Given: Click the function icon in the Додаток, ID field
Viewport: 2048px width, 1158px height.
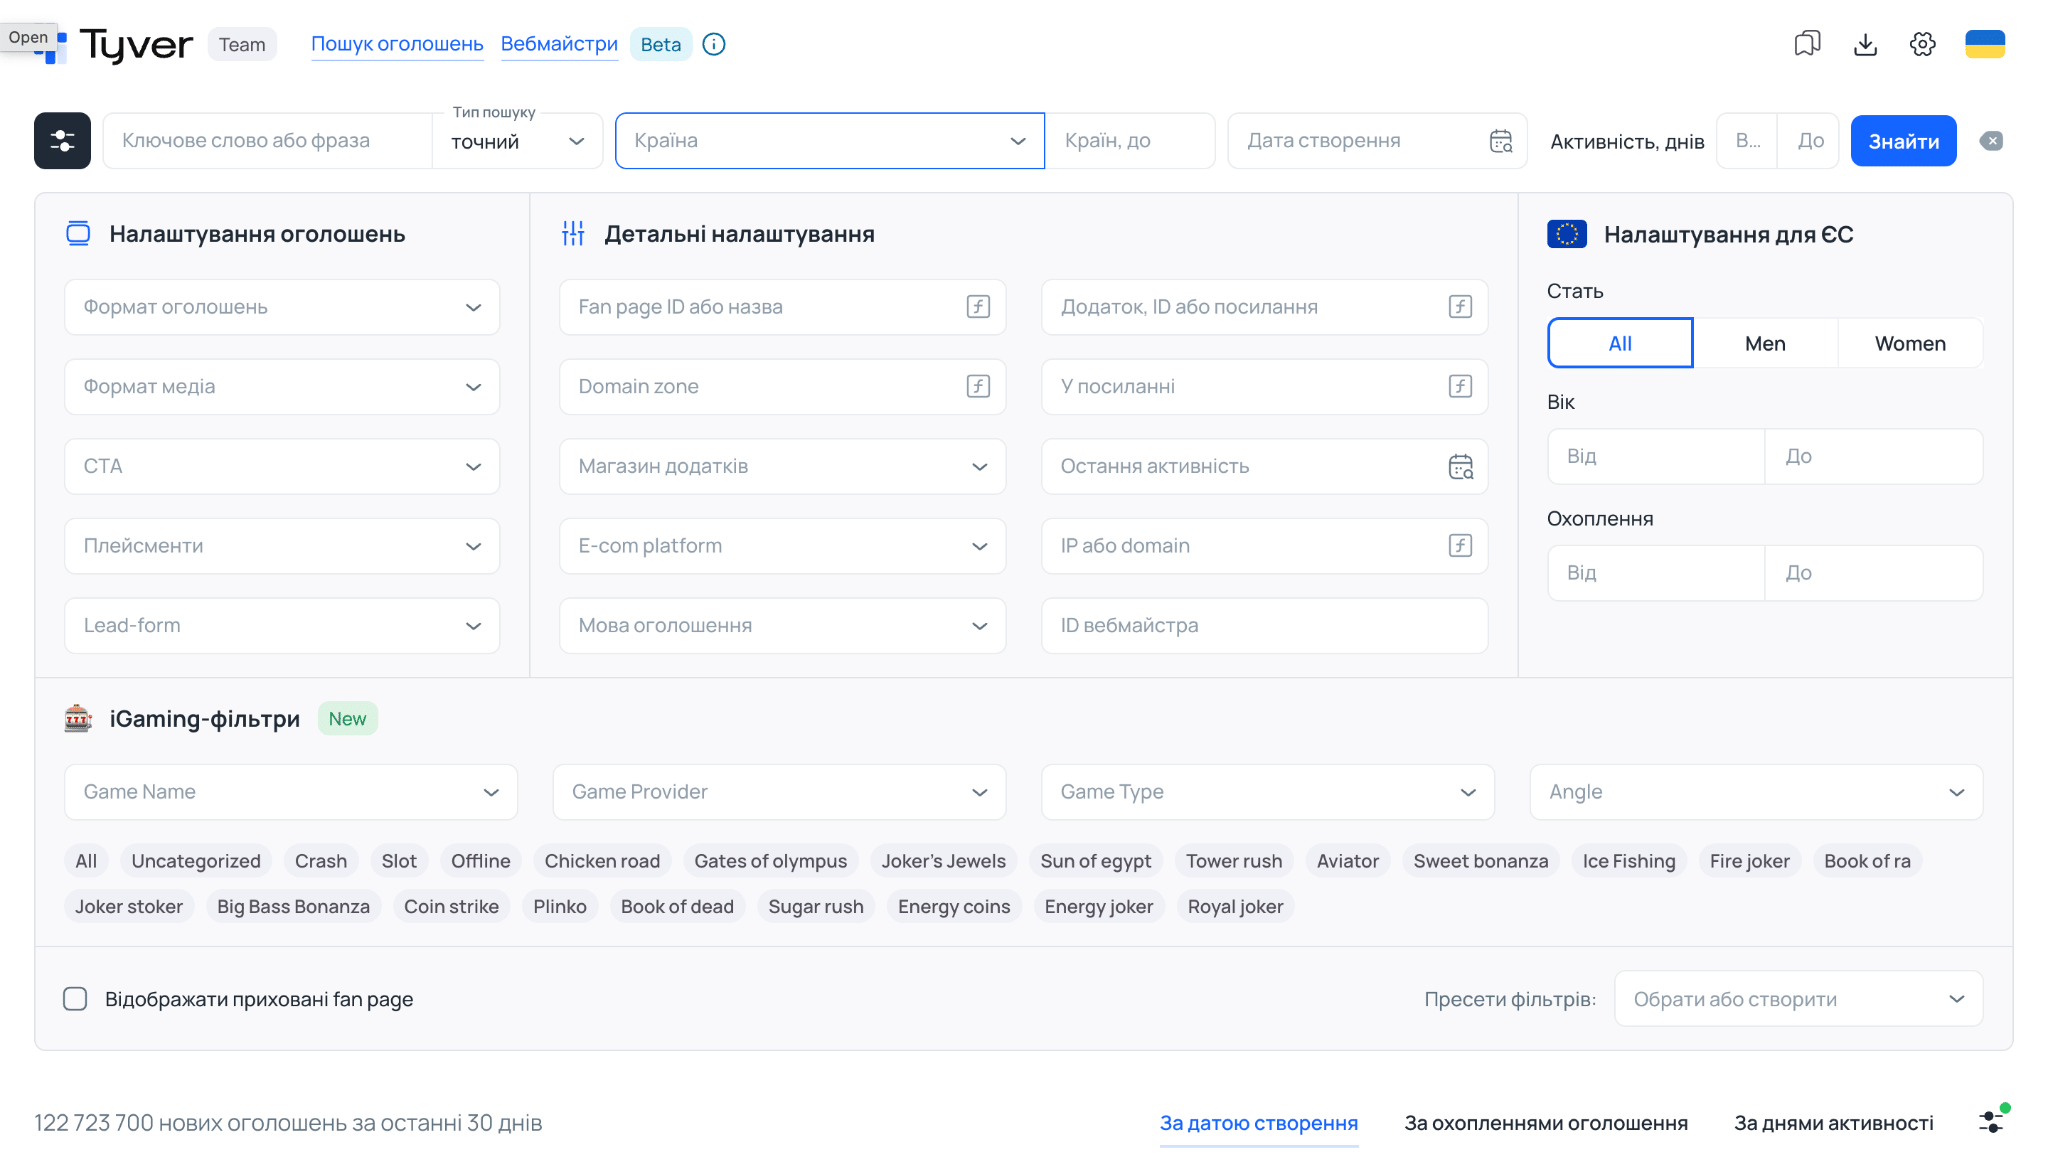Looking at the screenshot, I should click(x=1460, y=307).
